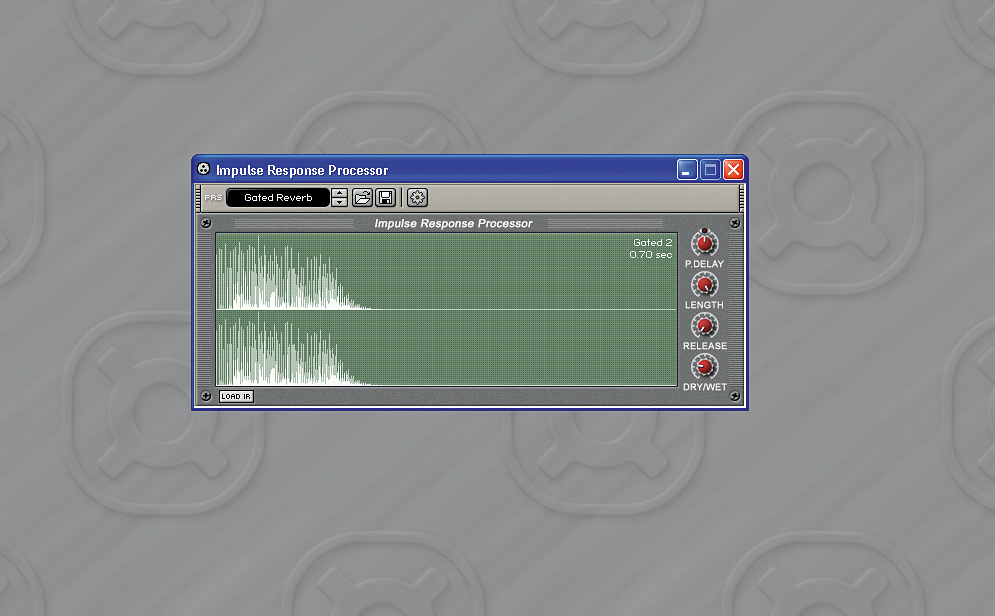Adjust the RELEASE knob

click(704, 326)
